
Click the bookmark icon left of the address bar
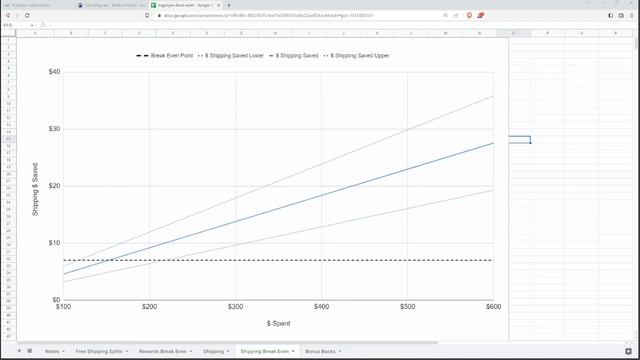(x=147, y=16)
